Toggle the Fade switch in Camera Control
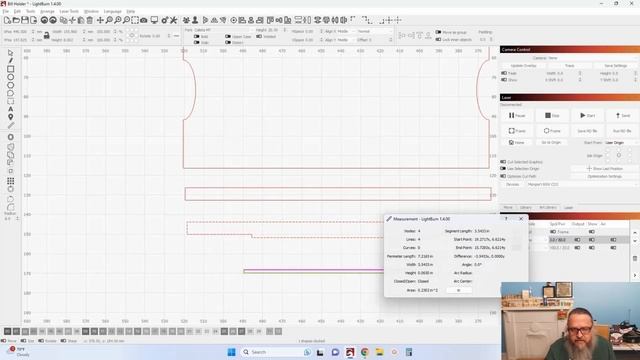 coord(504,73)
